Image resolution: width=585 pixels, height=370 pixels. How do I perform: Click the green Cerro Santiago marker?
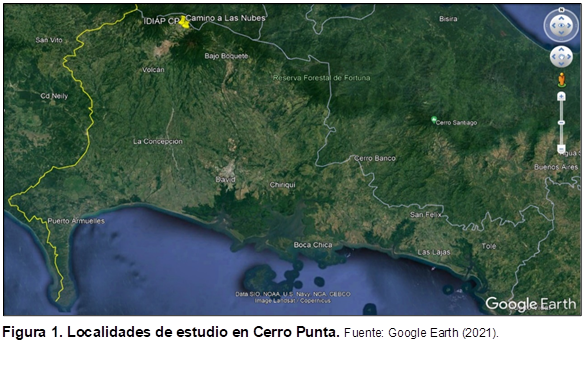point(434,119)
